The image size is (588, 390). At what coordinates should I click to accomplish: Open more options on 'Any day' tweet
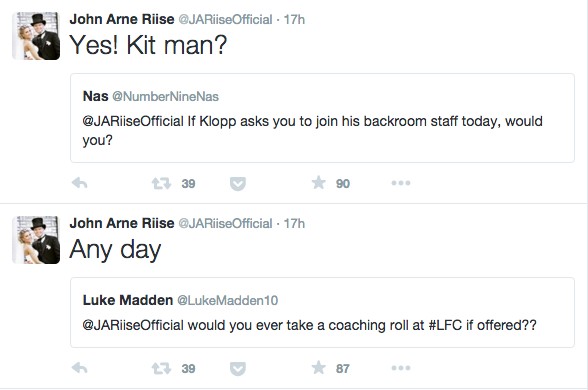tap(401, 368)
